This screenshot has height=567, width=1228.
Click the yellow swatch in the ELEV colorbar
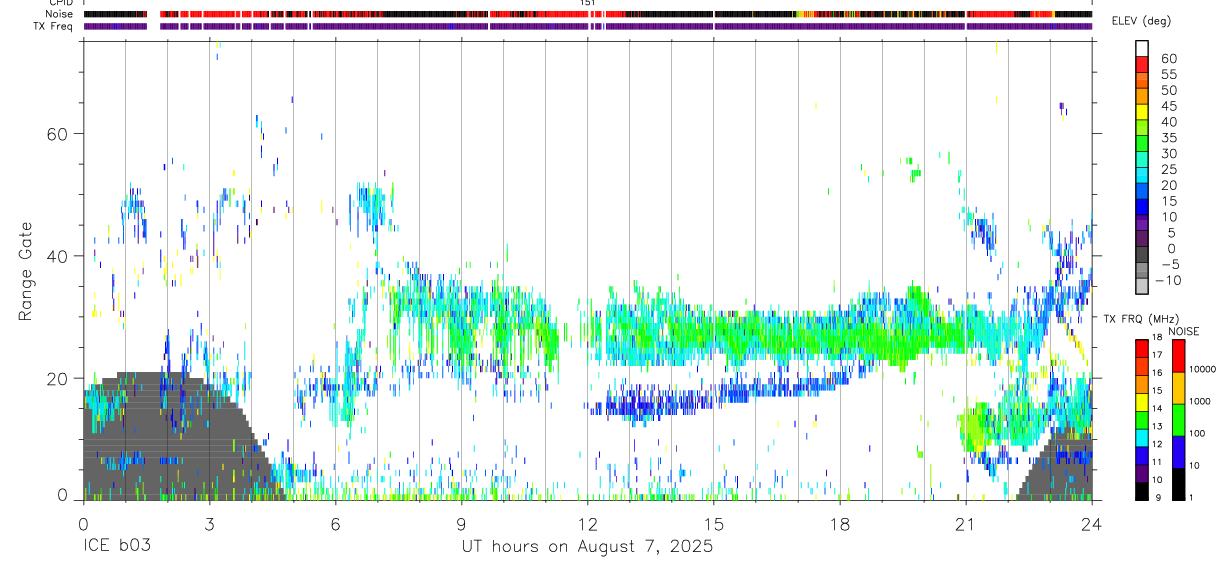[1142, 112]
